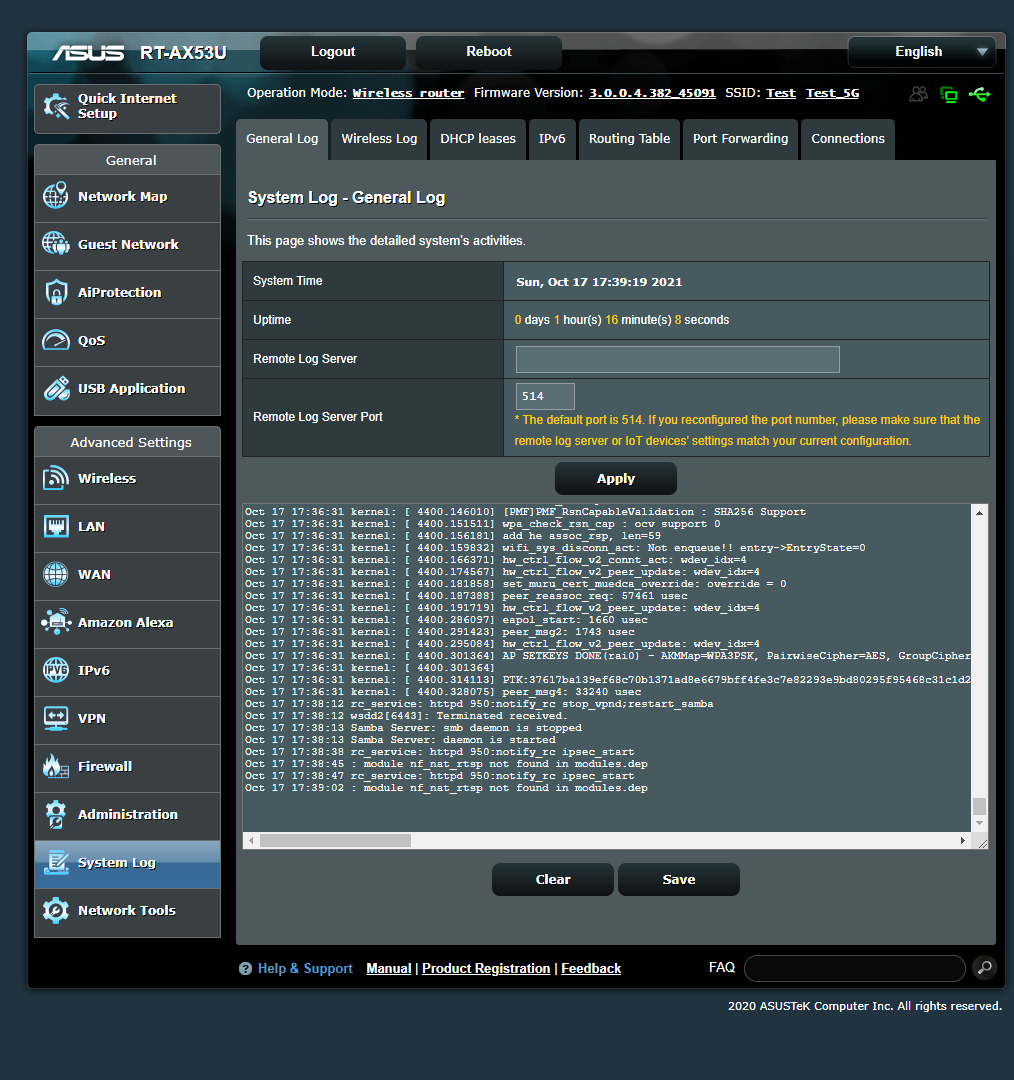Open the Manual link in the footer
This screenshot has height=1080, width=1014.
388,968
